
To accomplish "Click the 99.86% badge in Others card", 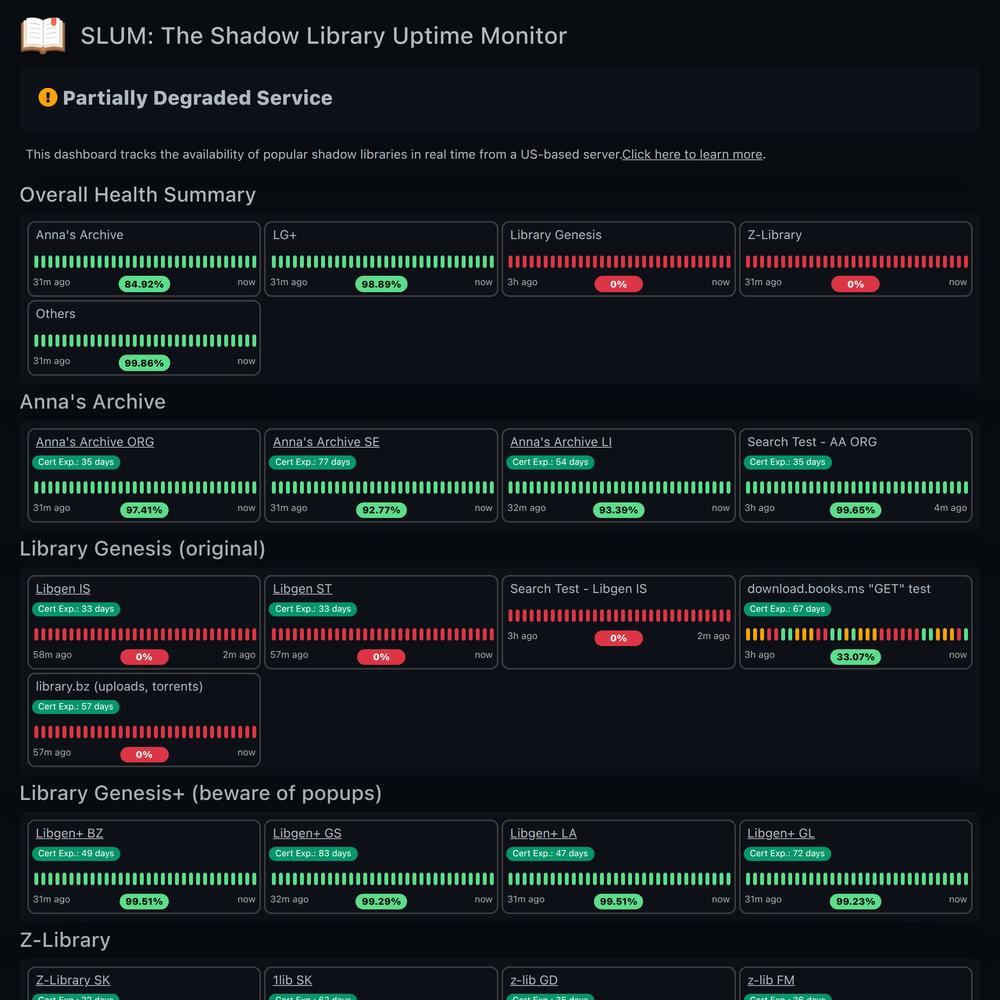I will pyautogui.click(x=144, y=364).
